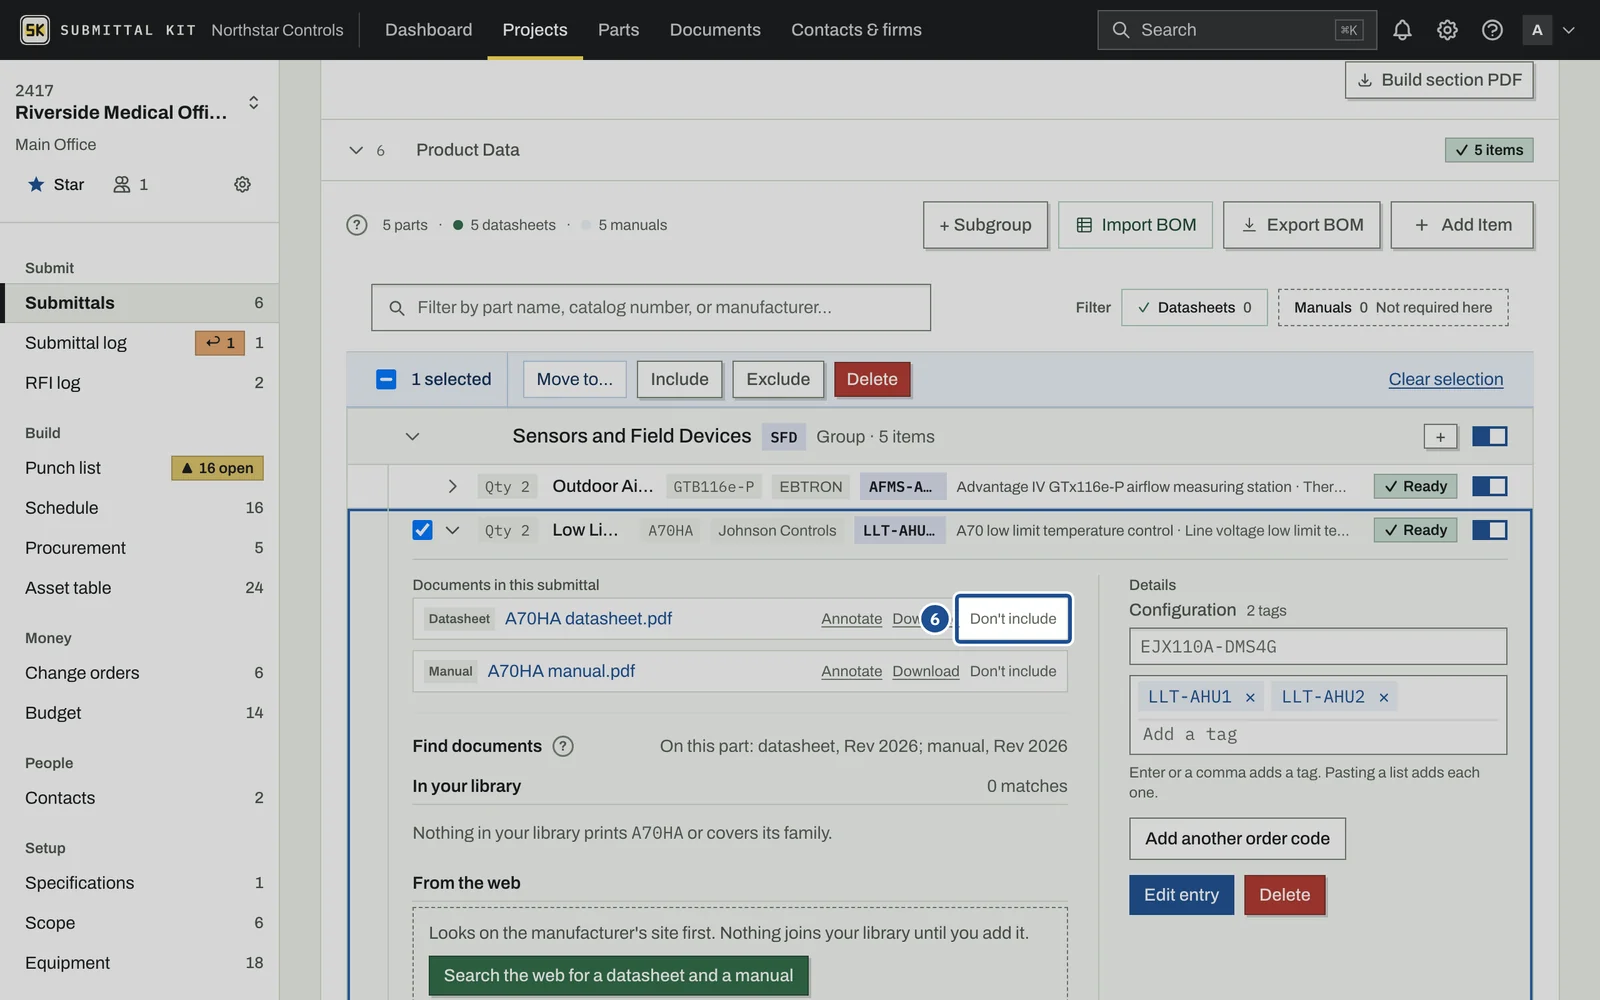The image size is (1600, 1000).
Task: Click help icon beside 5 parts
Action: tap(357, 225)
